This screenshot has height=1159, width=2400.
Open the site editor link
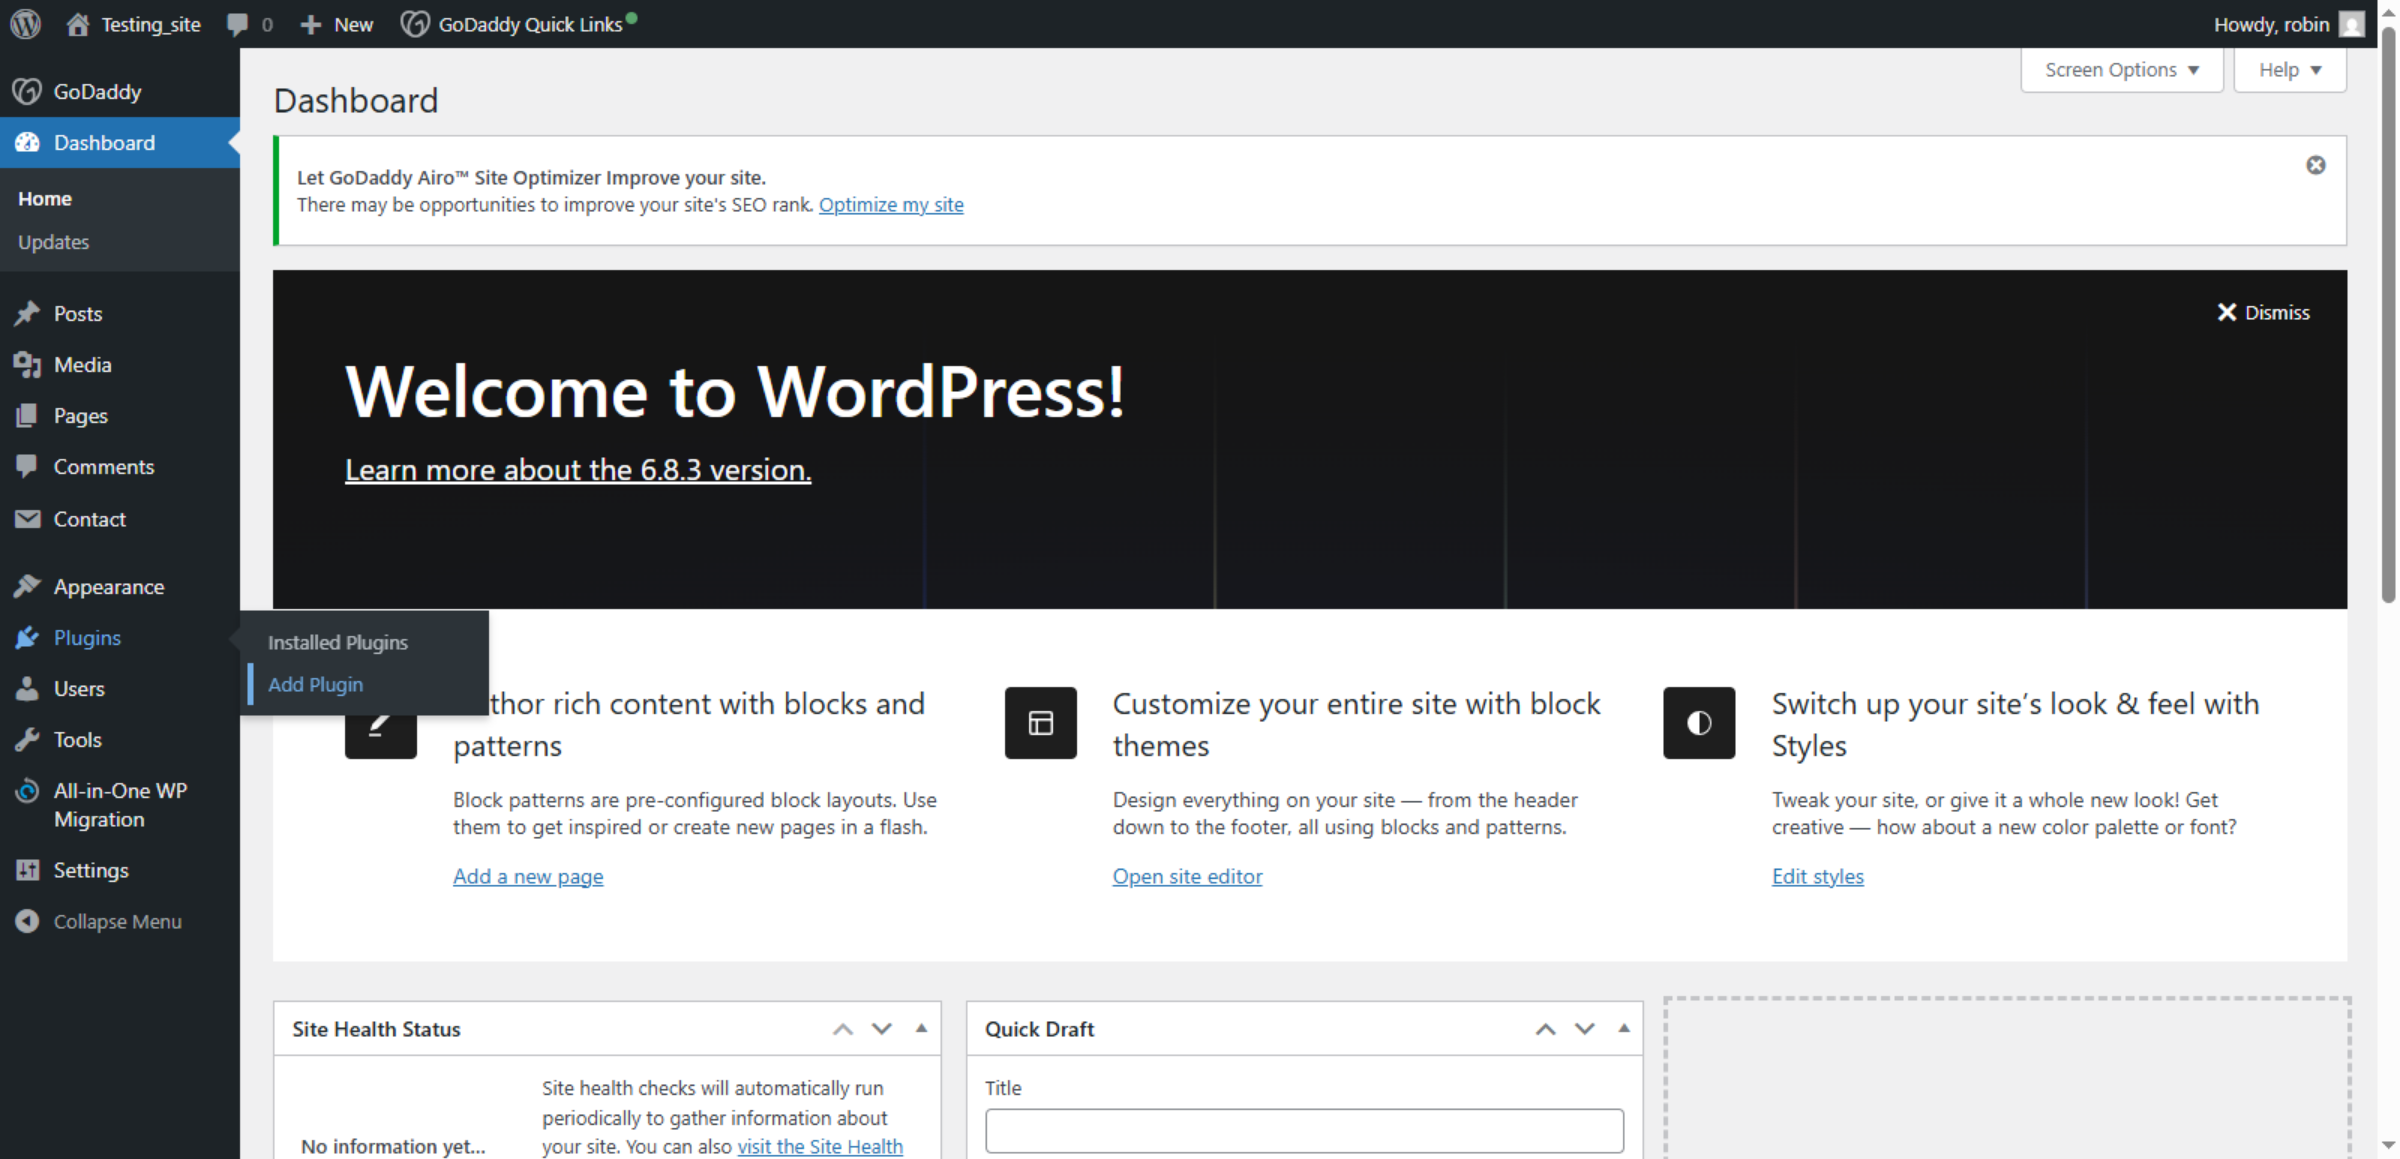click(x=1187, y=876)
